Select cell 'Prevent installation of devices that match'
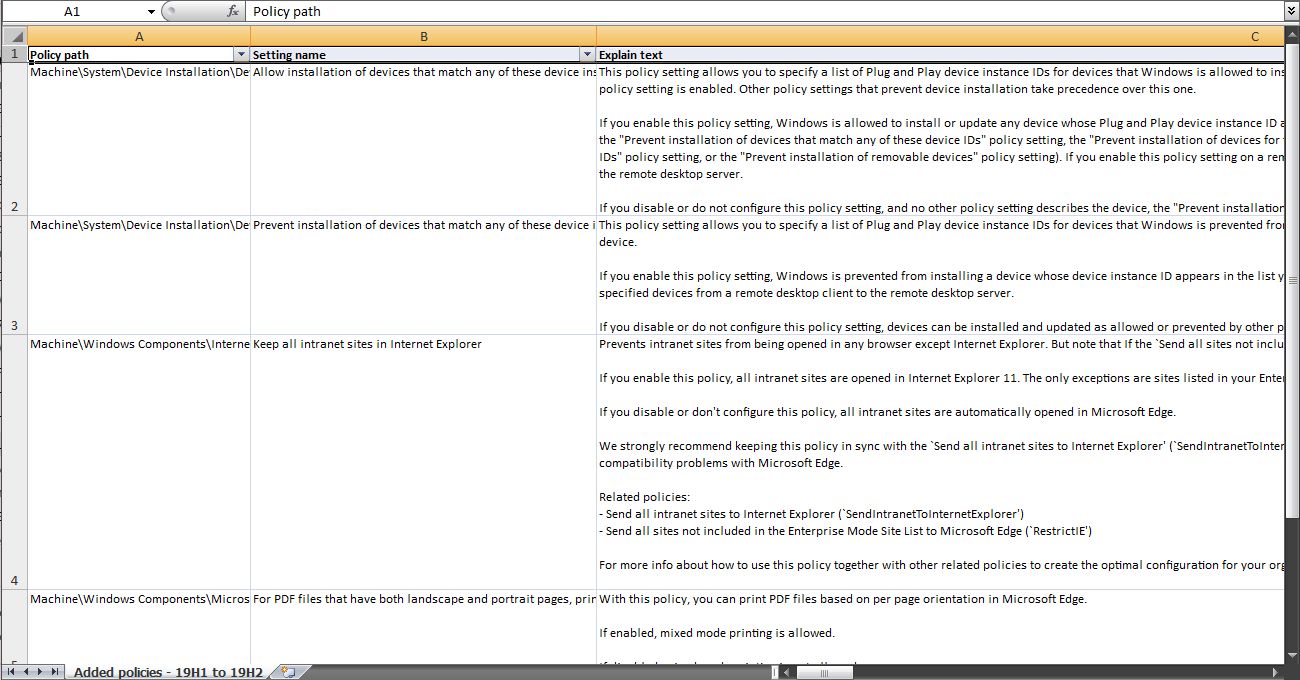Image resolution: width=1300 pixels, height=680 pixels. 423,275
